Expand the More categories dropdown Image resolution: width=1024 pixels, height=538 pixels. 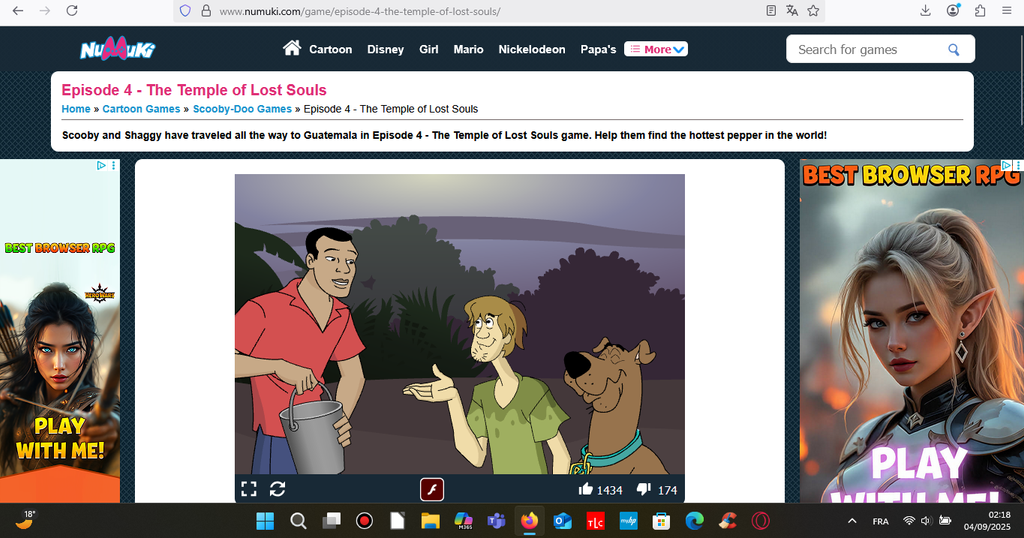click(656, 49)
